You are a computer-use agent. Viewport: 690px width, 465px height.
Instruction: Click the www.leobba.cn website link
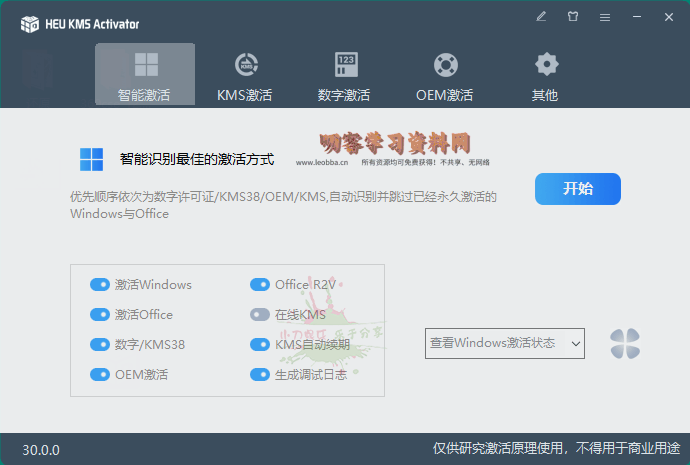point(322,162)
